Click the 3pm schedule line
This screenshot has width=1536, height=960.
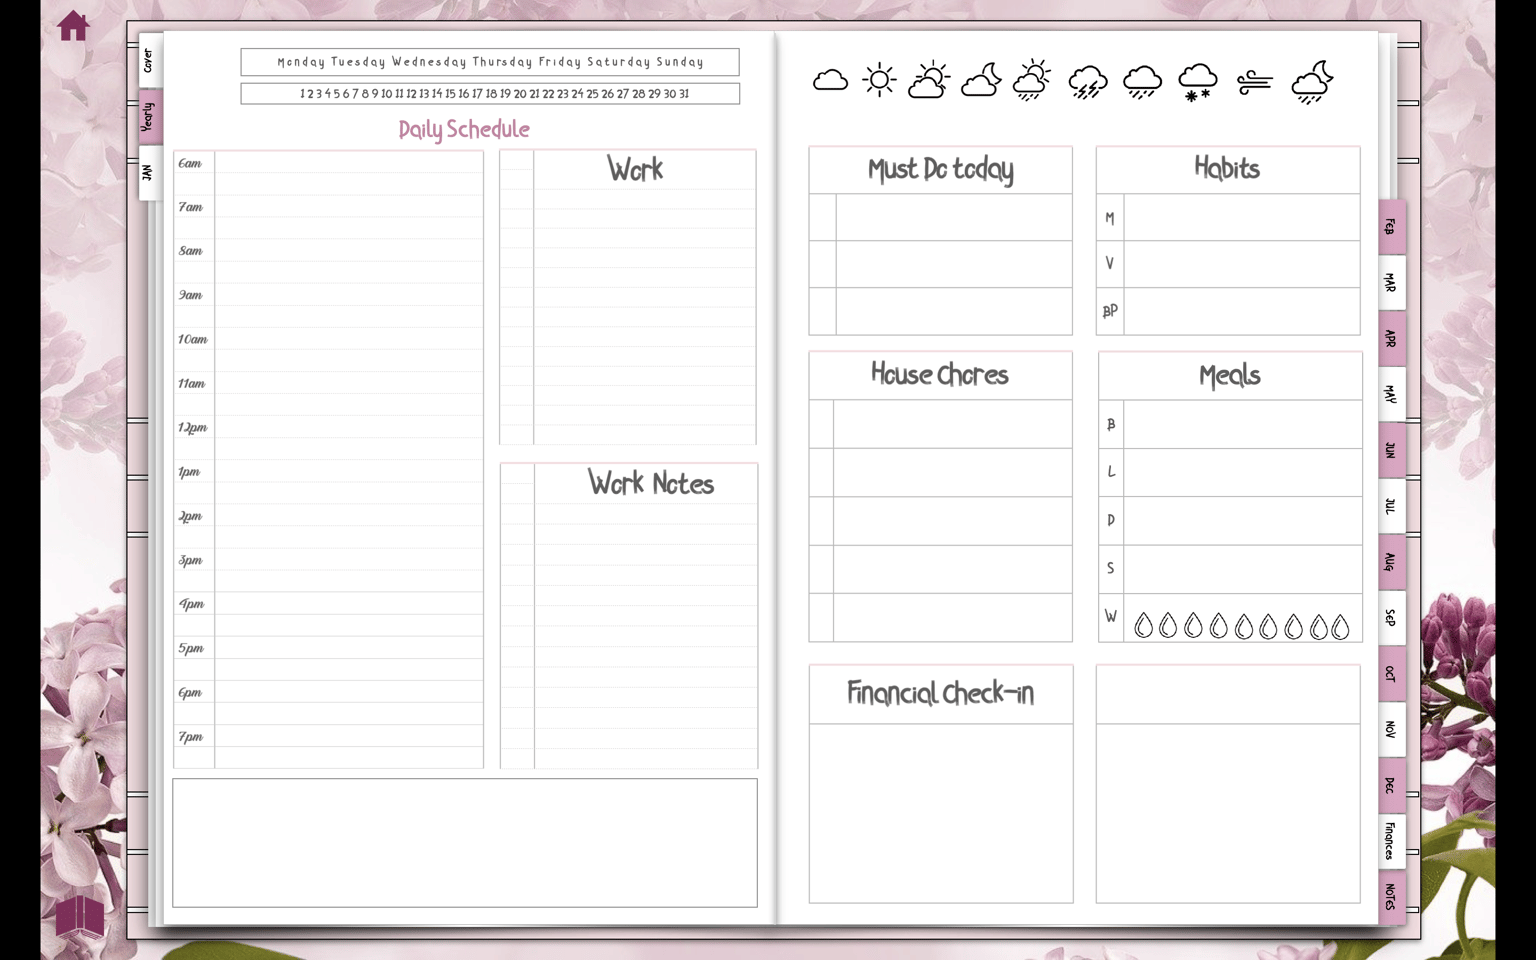click(x=349, y=559)
